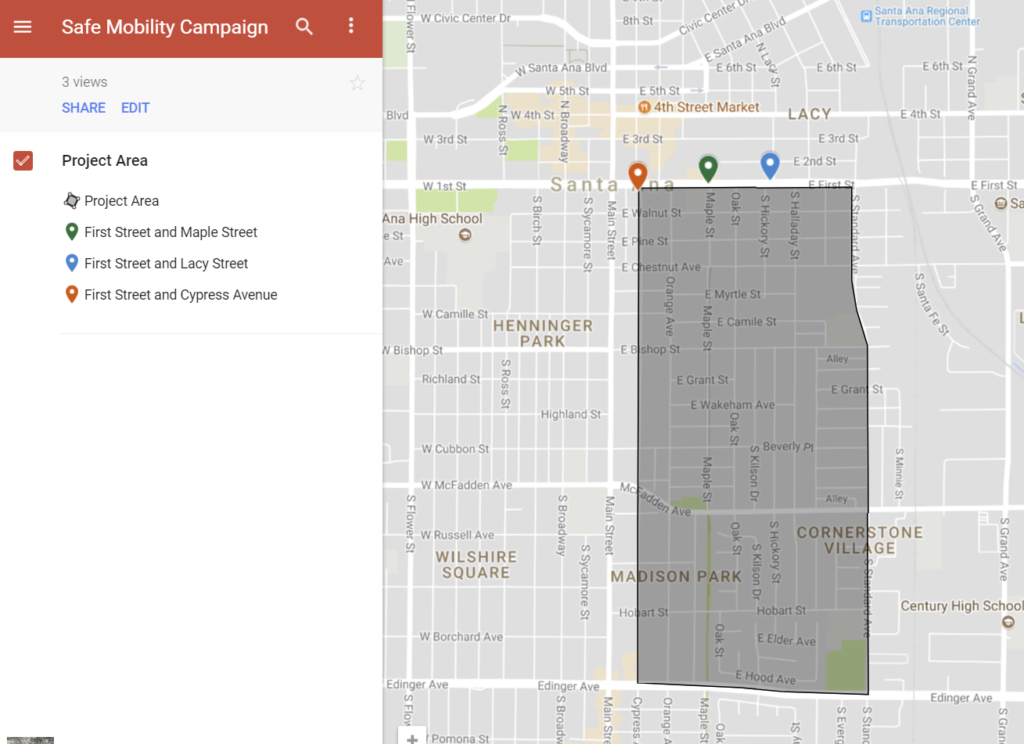The width and height of the screenshot is (1024, 744).
Task: Star this map with the star icon
Action: tap(357, 83)
